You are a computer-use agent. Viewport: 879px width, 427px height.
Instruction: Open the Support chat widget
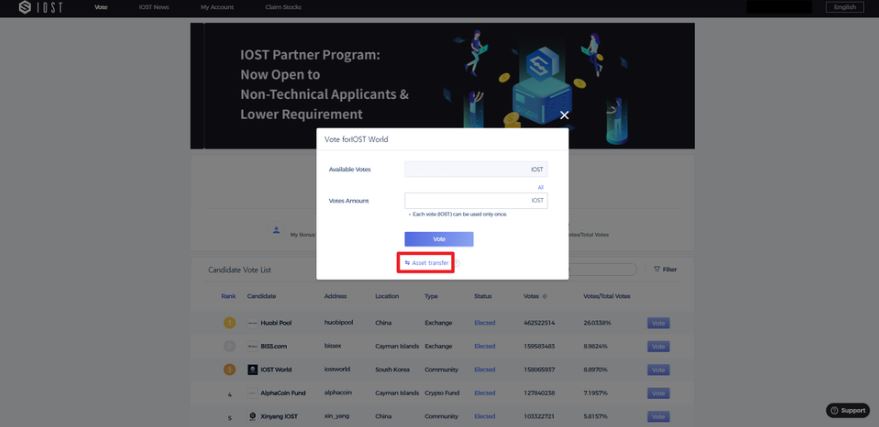[848, 410]
